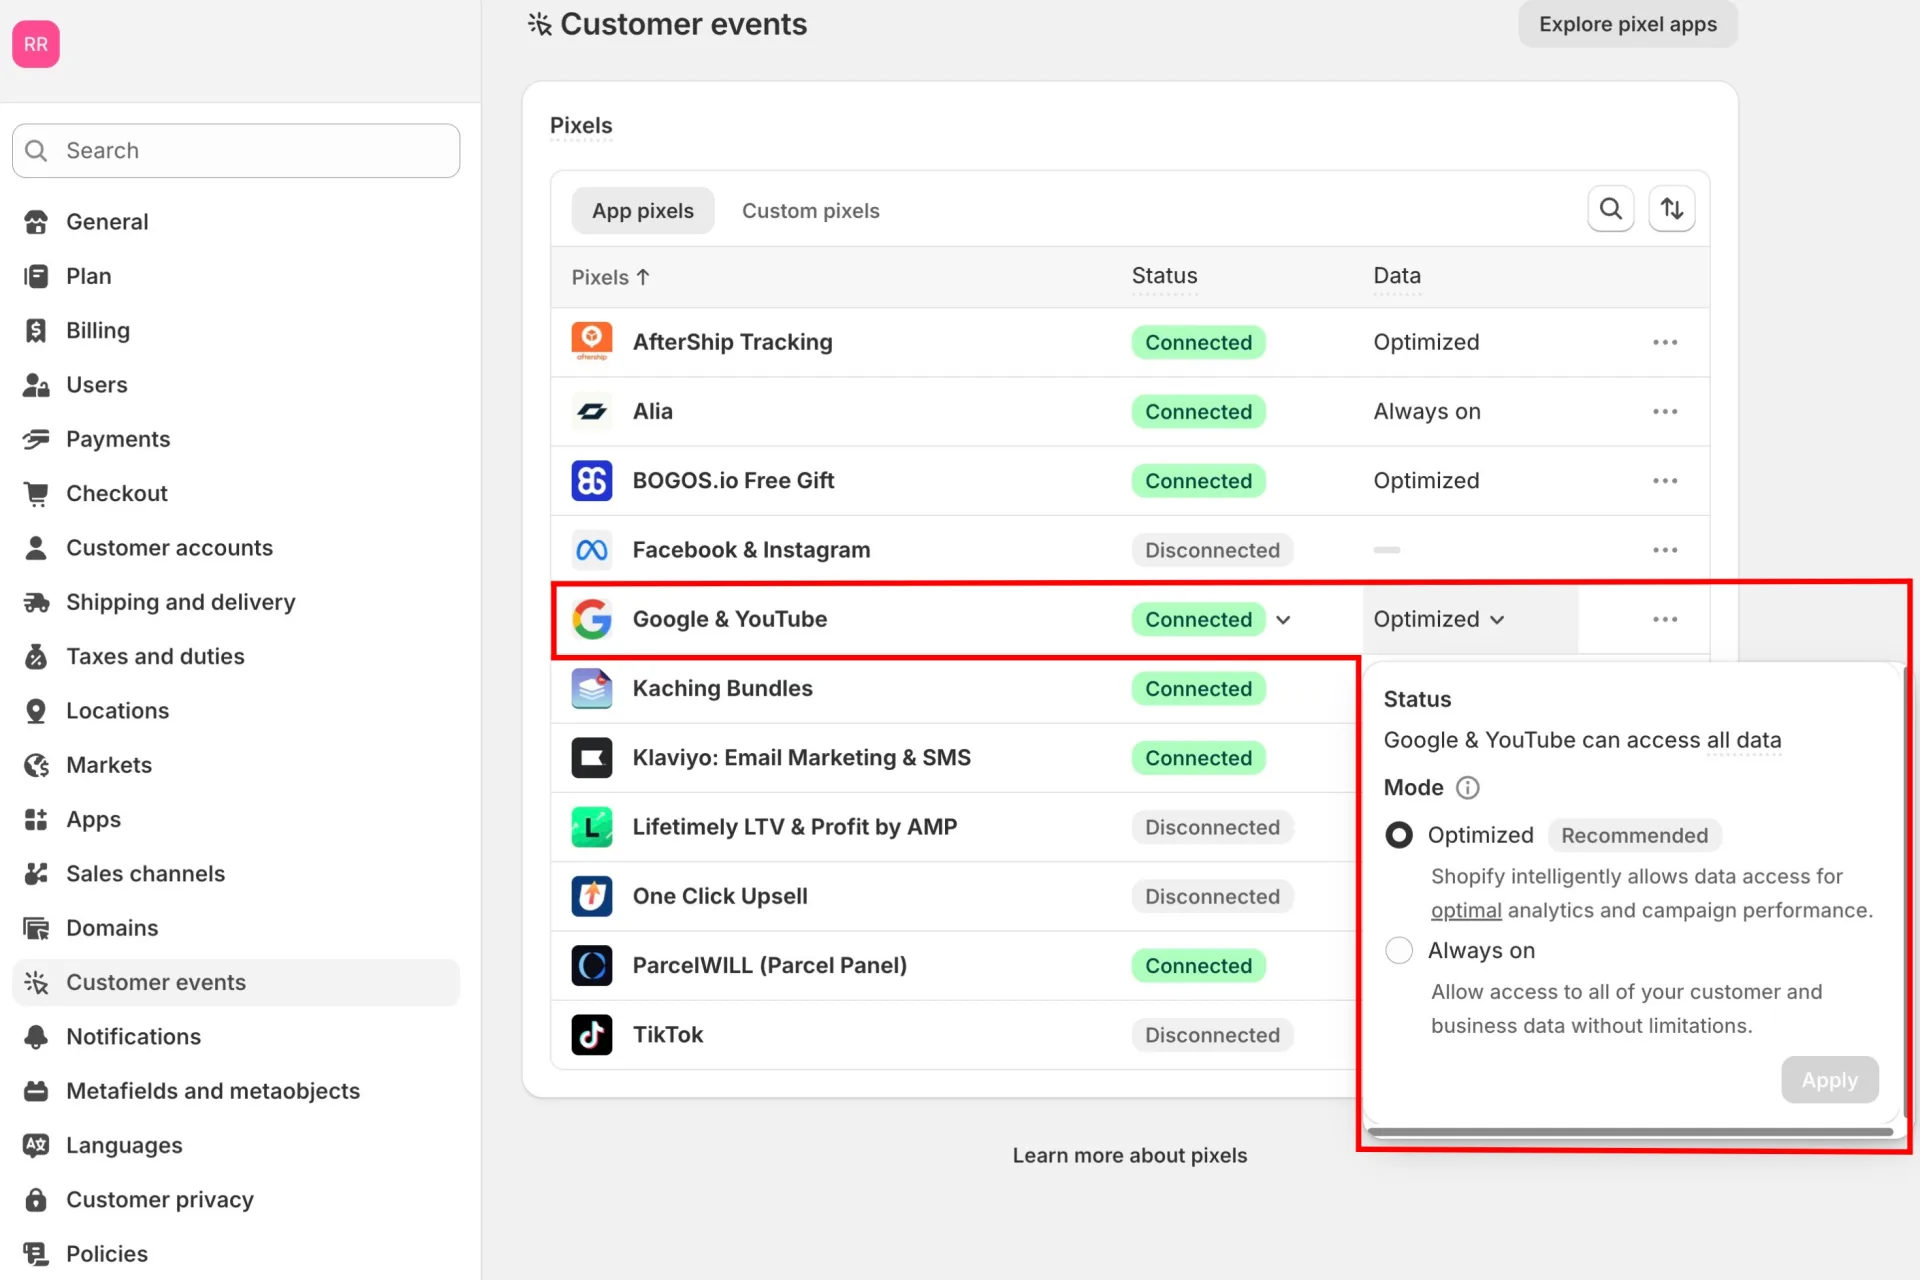1920x1280 pixels.
Task: Open Apps settings
Action: click(236, 819)
